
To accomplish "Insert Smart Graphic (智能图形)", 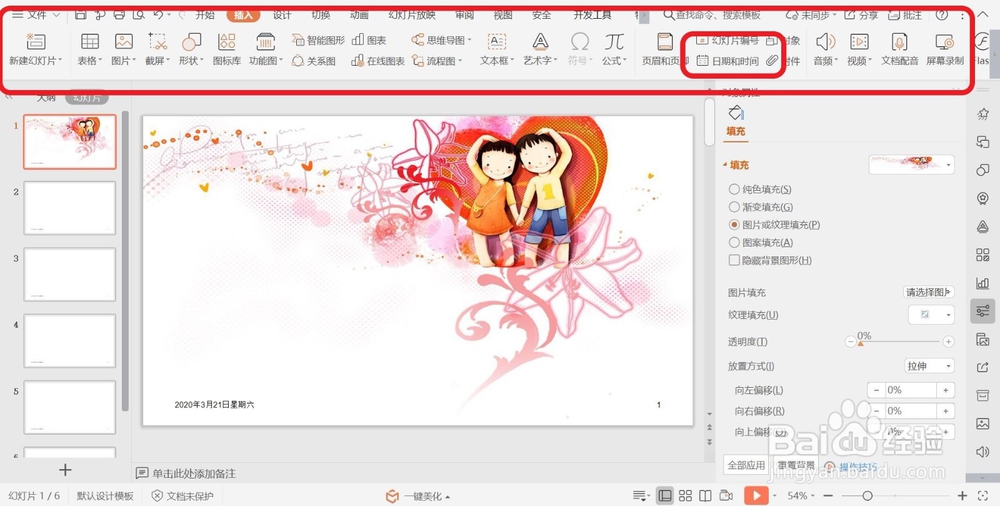I will (x=318, y=40).
